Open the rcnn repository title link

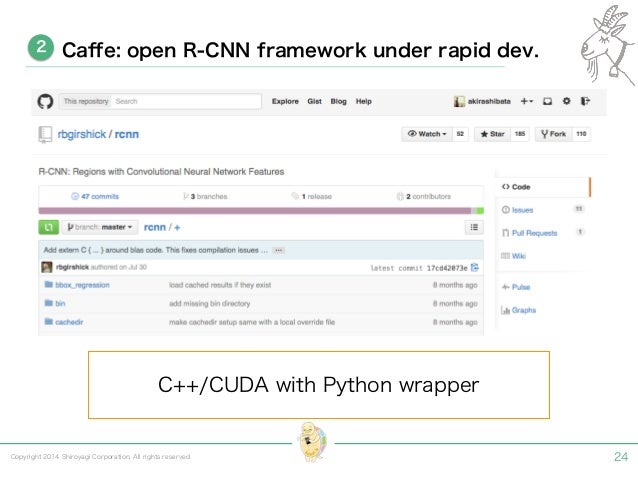(x=127, y=134)
